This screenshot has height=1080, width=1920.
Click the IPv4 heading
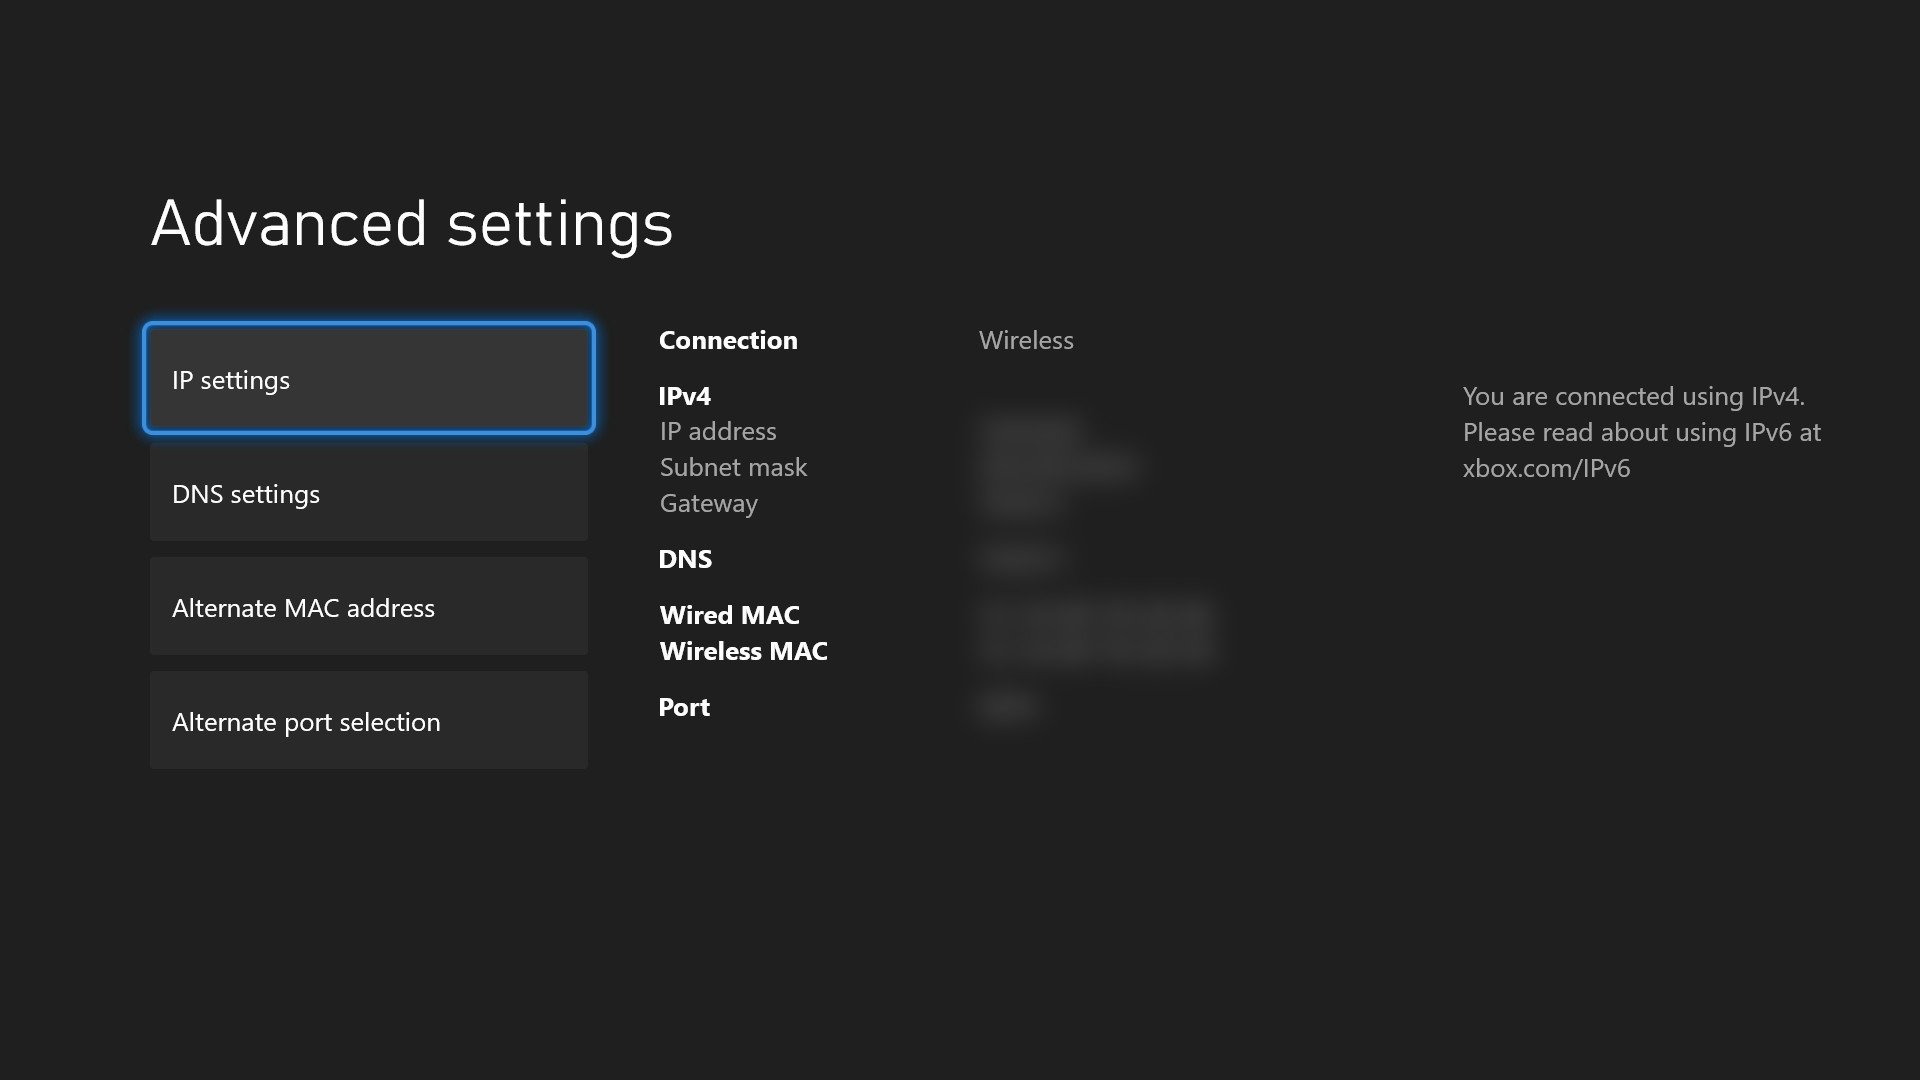coord(684,396)
